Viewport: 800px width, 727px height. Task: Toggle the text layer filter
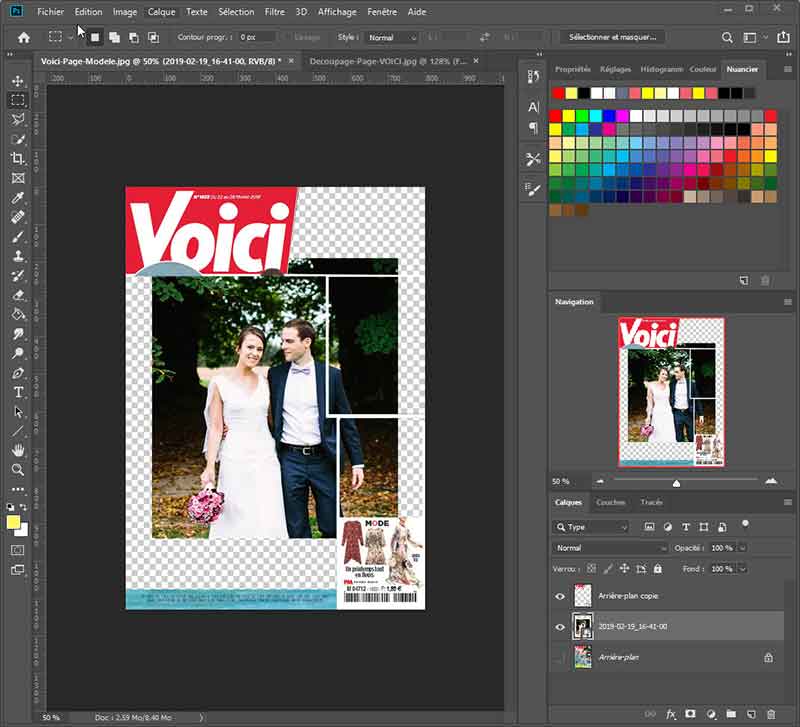tap(686, 527)
